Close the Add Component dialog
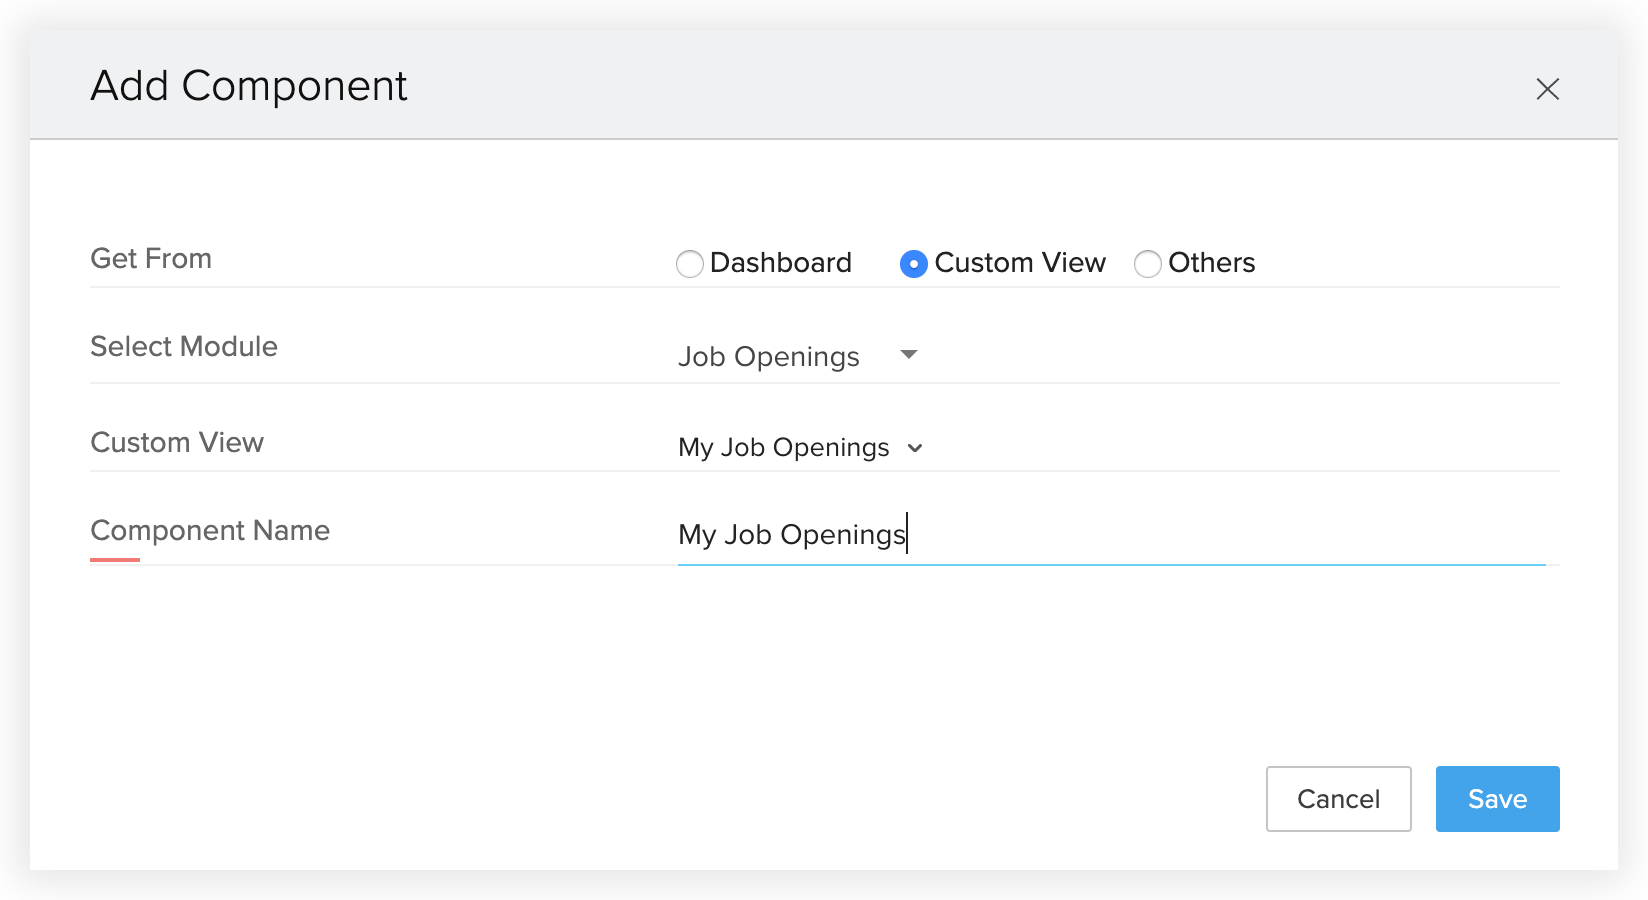The image size is (1648, 900). [x=1547, y=89]
